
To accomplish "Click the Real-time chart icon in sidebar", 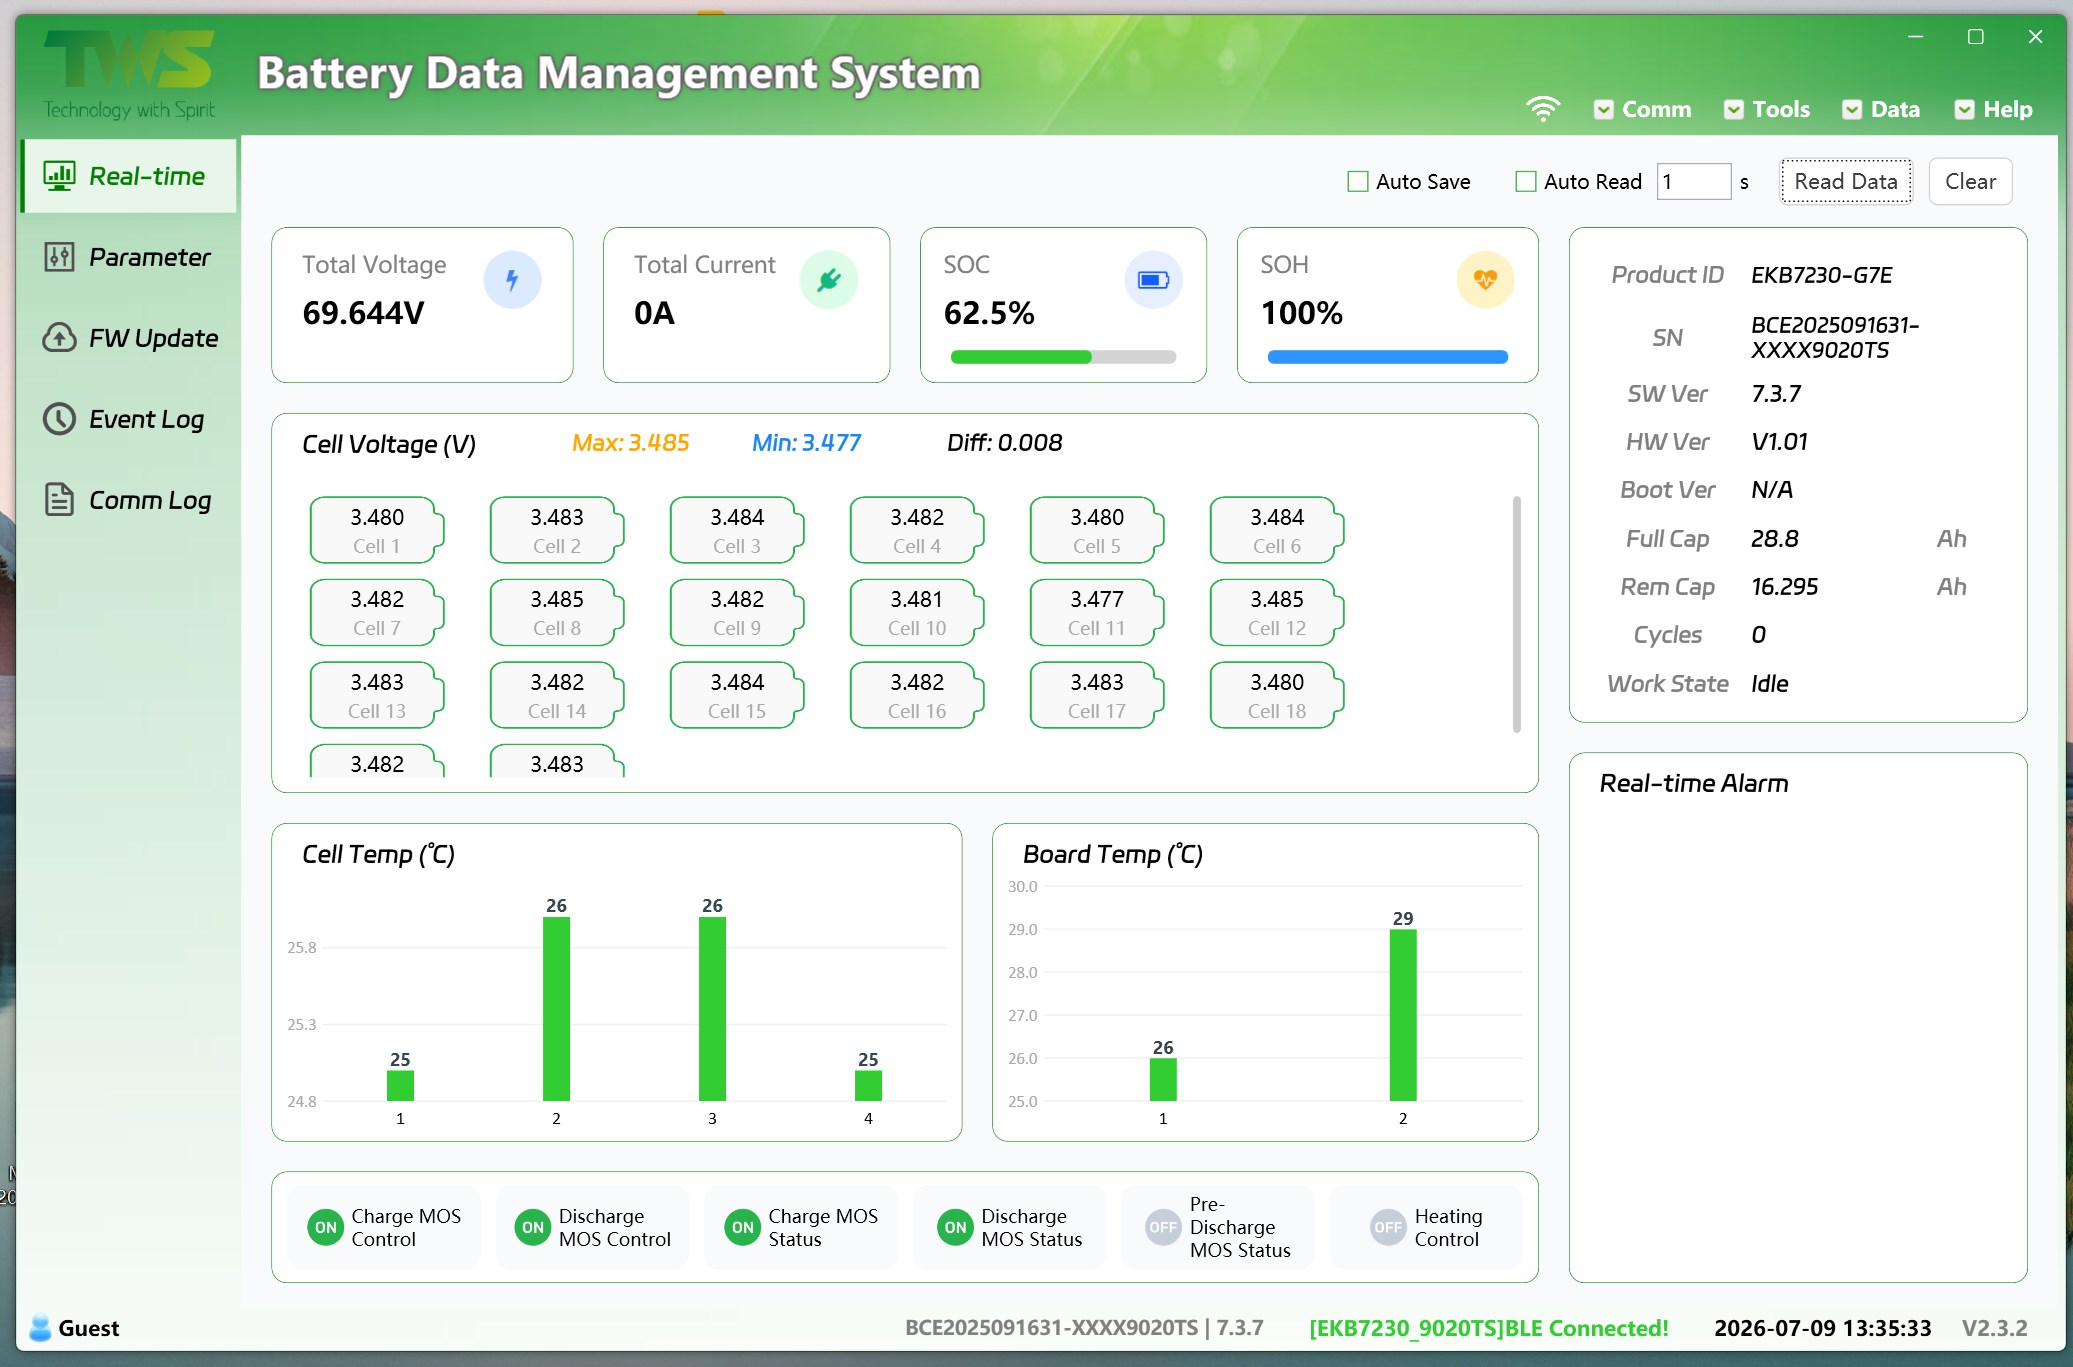I will 59,176.
